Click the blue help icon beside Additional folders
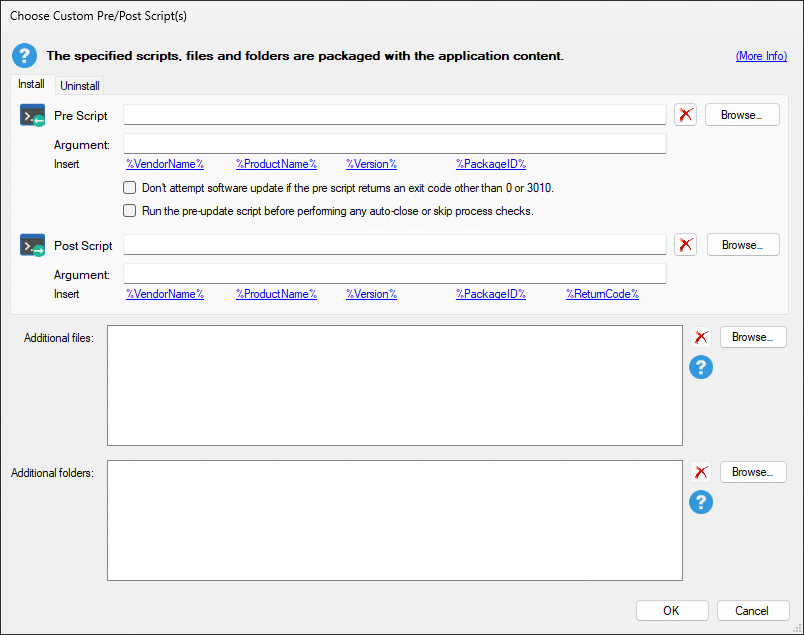The image size is (804, 635). [701, 502]
